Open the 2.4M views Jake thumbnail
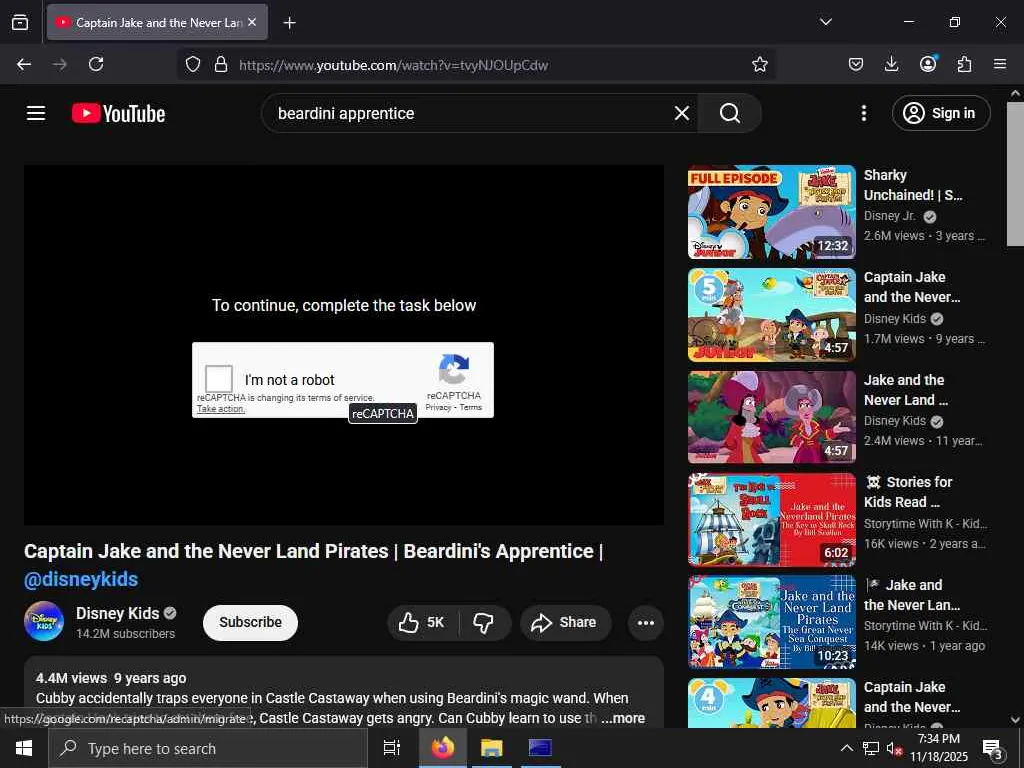The height and width of the screenshot is (768, 1024). pos(771,417)
